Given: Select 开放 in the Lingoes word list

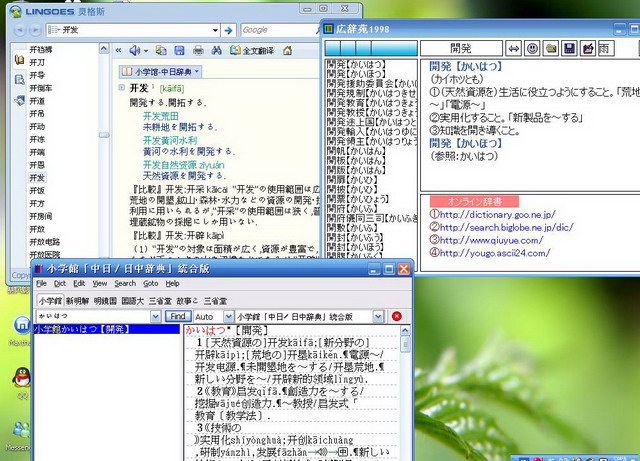Looking at the screenshot, I should [x=37, y=229].
